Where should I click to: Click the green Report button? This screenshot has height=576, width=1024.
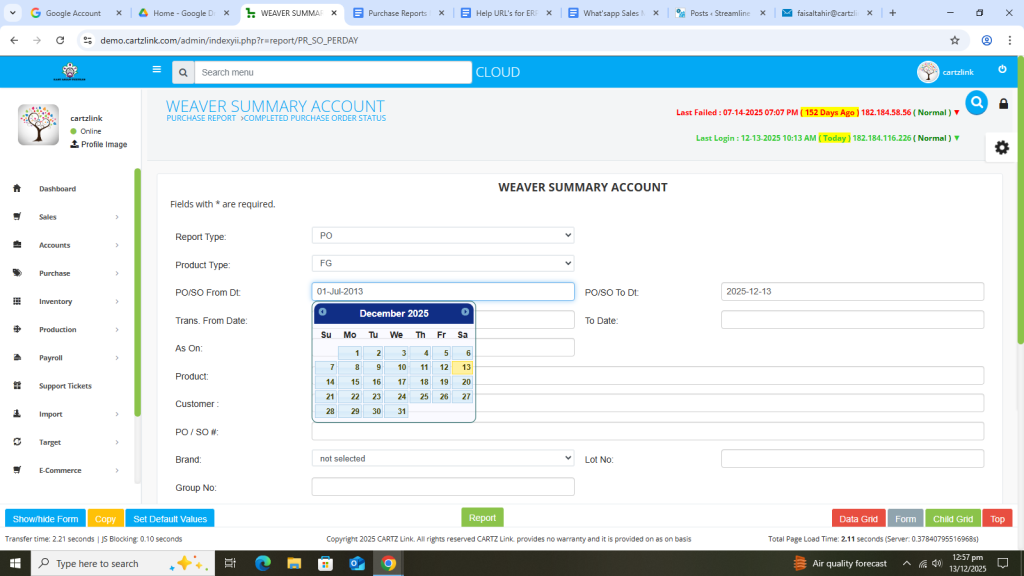[482, 518]
